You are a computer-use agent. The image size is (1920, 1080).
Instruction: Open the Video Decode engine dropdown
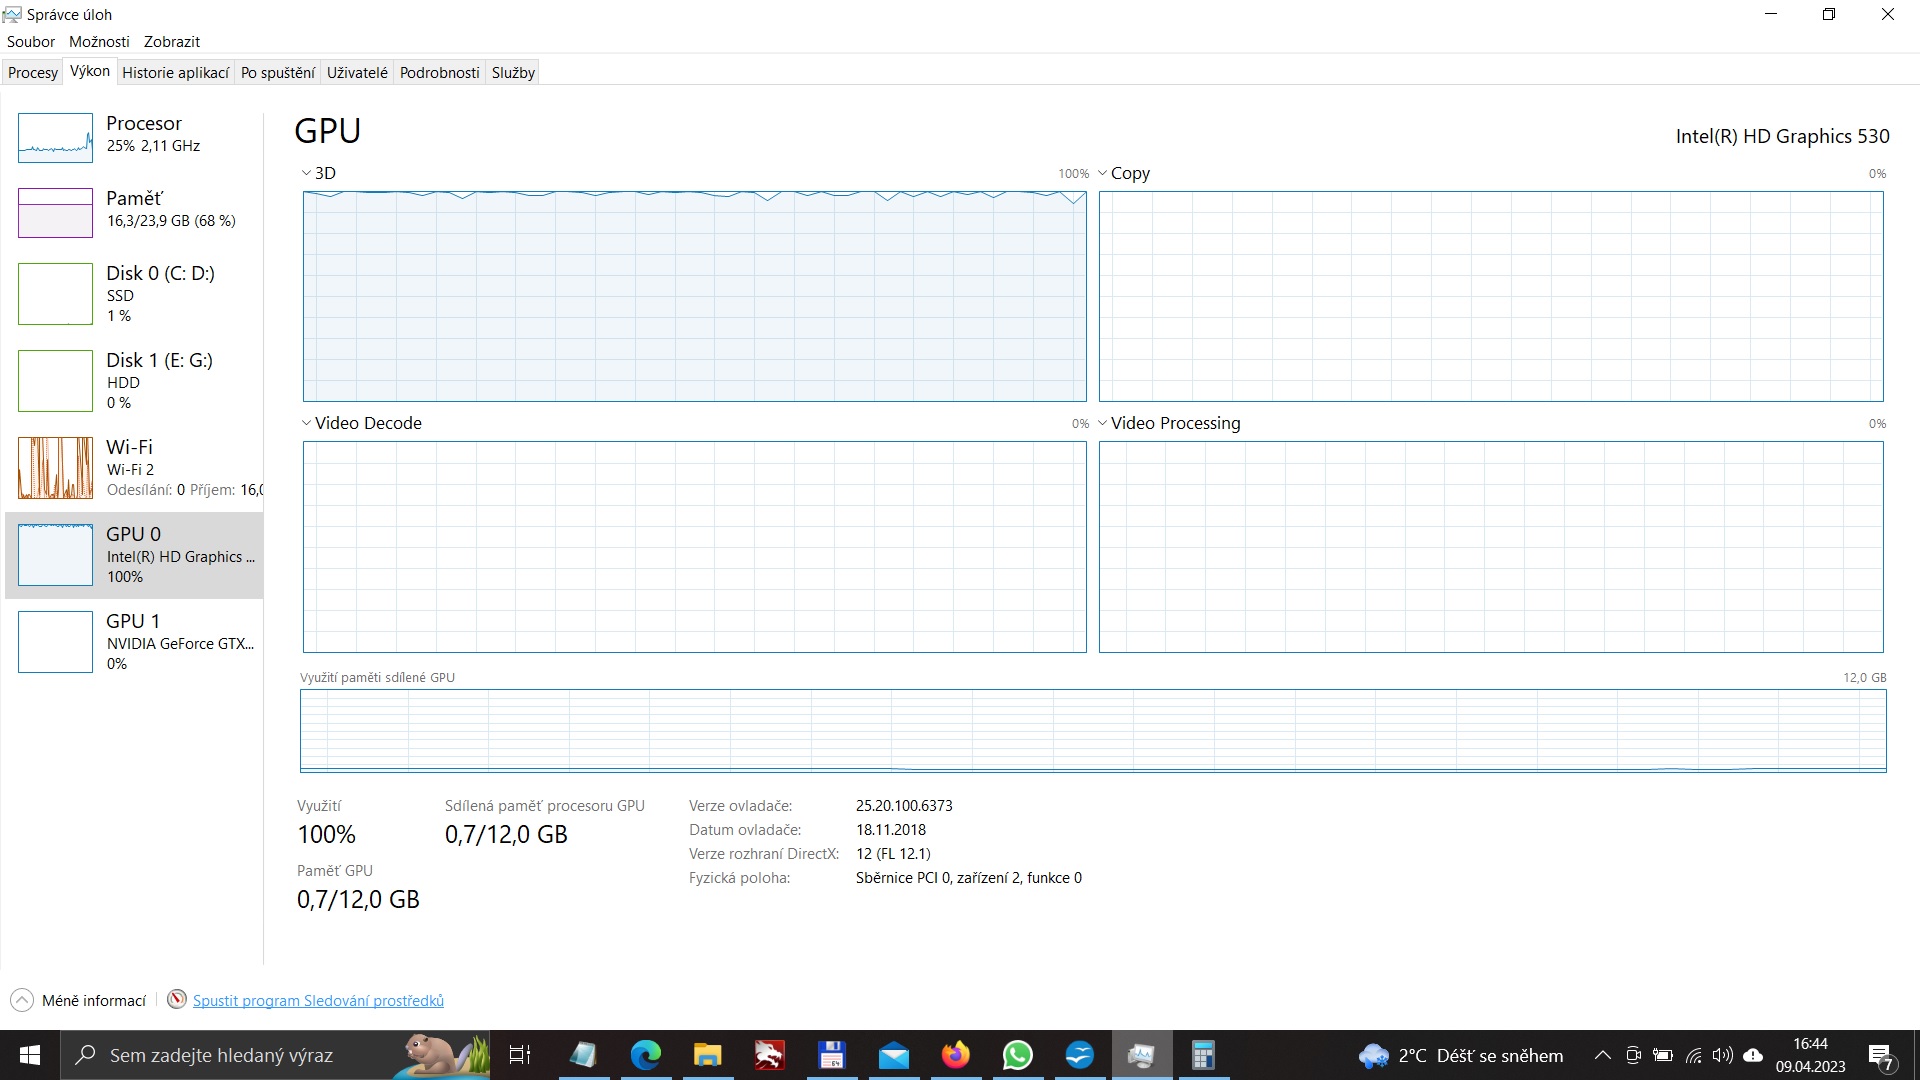(x=306, y=423)
